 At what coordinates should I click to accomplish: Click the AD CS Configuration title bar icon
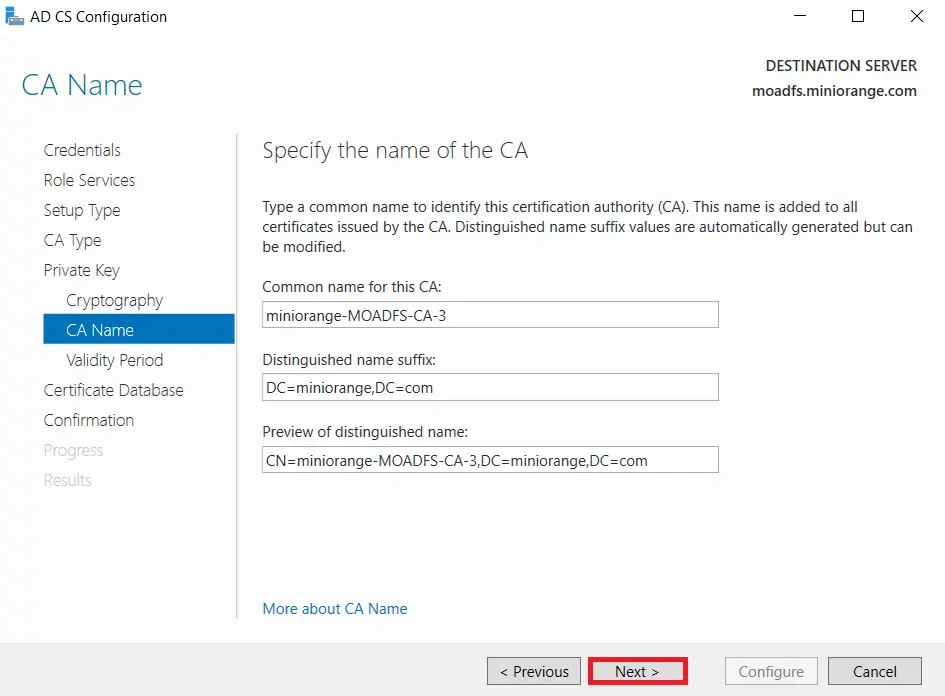click(14, 16)
